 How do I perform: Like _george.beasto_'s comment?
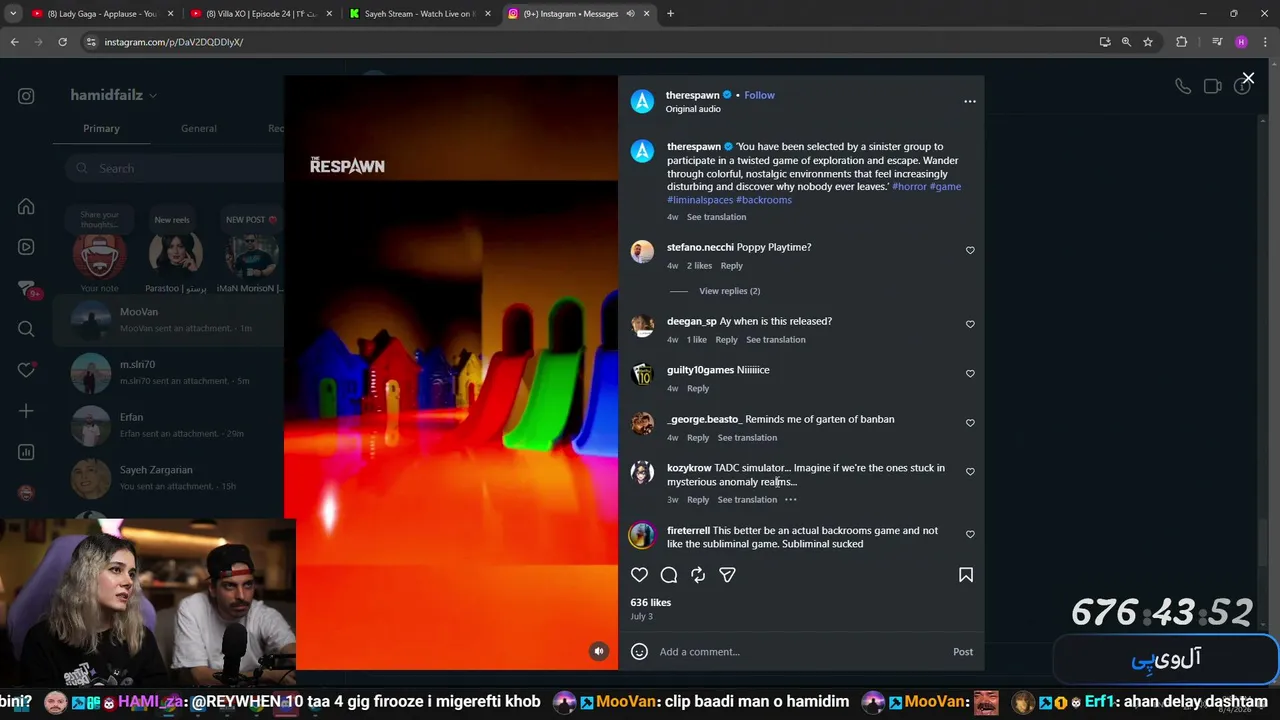[970, 422]
